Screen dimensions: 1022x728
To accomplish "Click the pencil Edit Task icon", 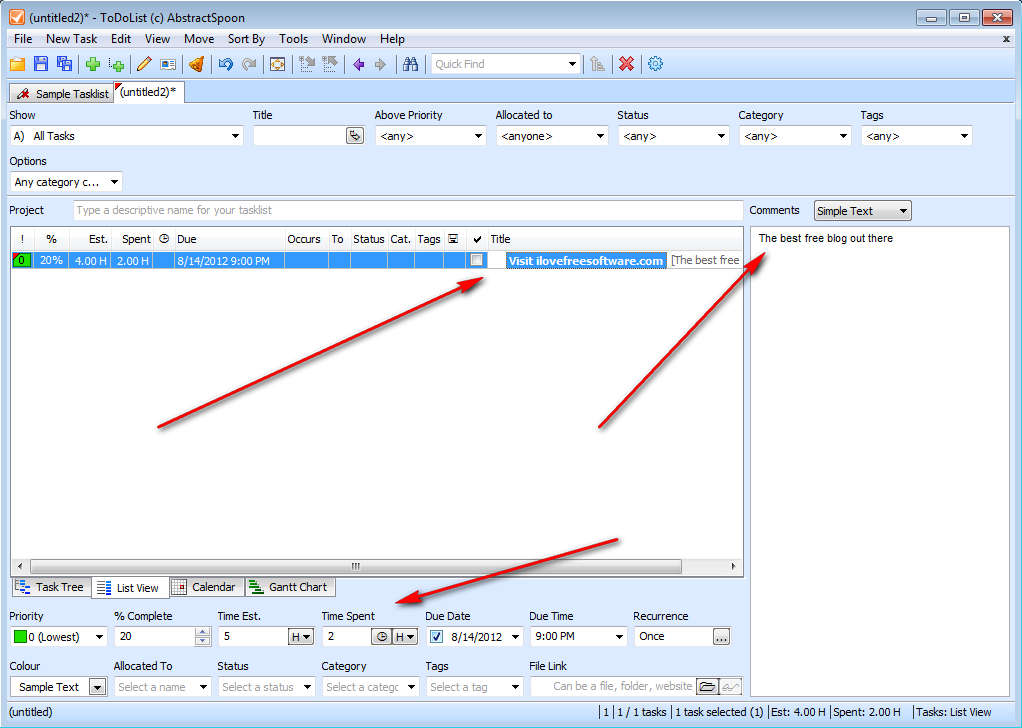I will click(x=144, y=64).
